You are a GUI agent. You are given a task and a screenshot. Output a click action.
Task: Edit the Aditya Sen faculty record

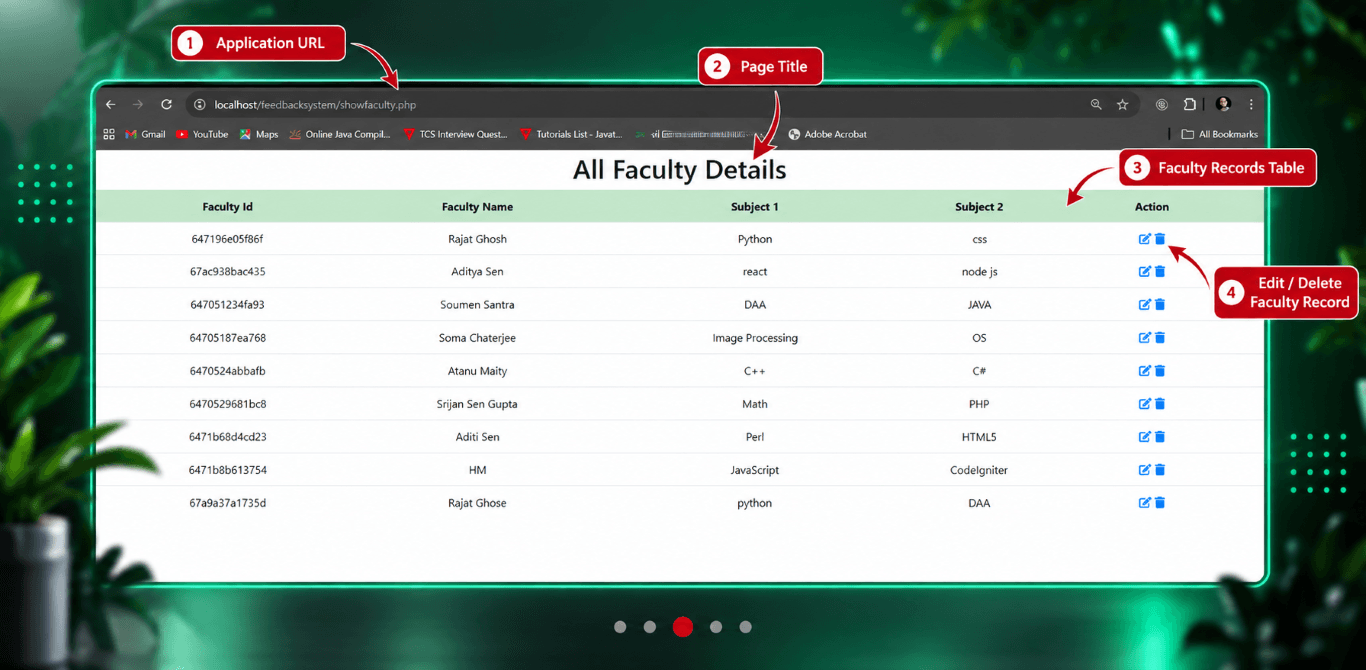point(1145,272)
